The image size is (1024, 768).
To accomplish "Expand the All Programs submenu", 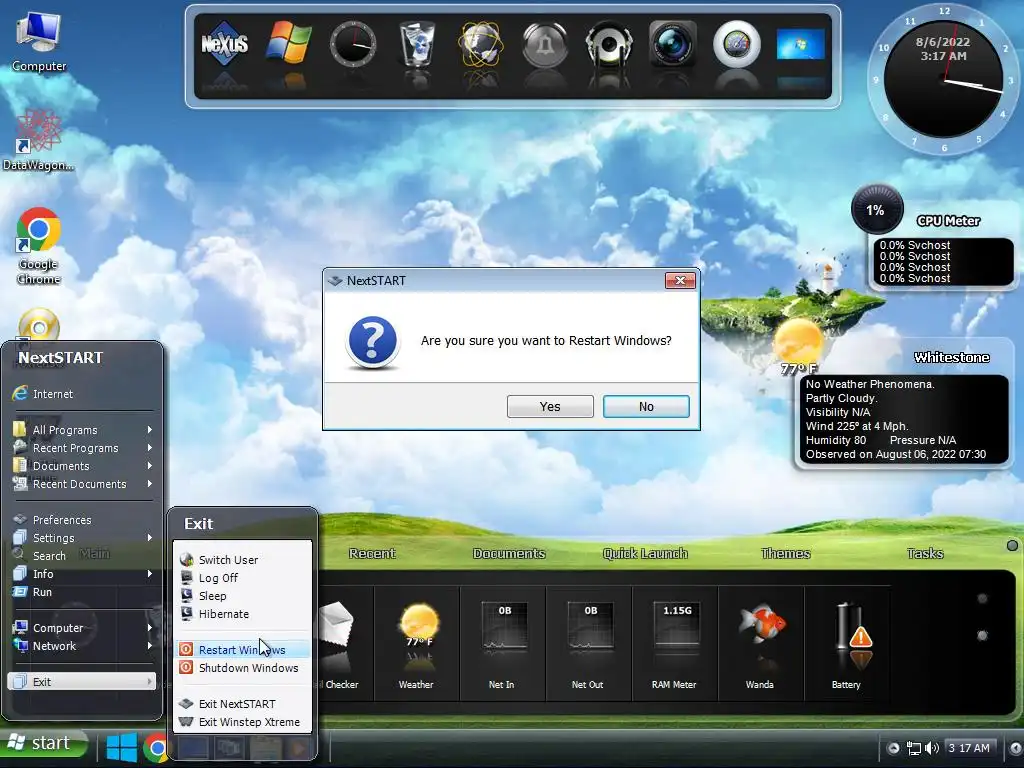I will click(x=82, y=430).
